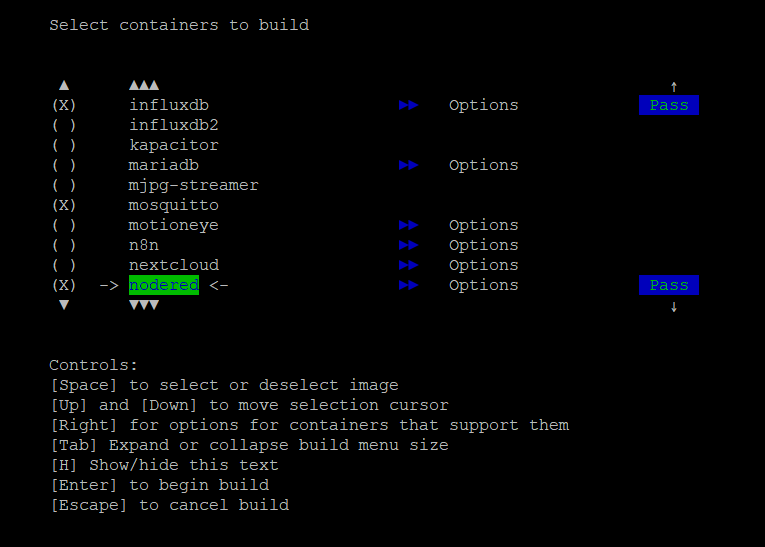Toggle the mosquitto container checkbox
The image size is (765, 547).
[x=64, y=205]
